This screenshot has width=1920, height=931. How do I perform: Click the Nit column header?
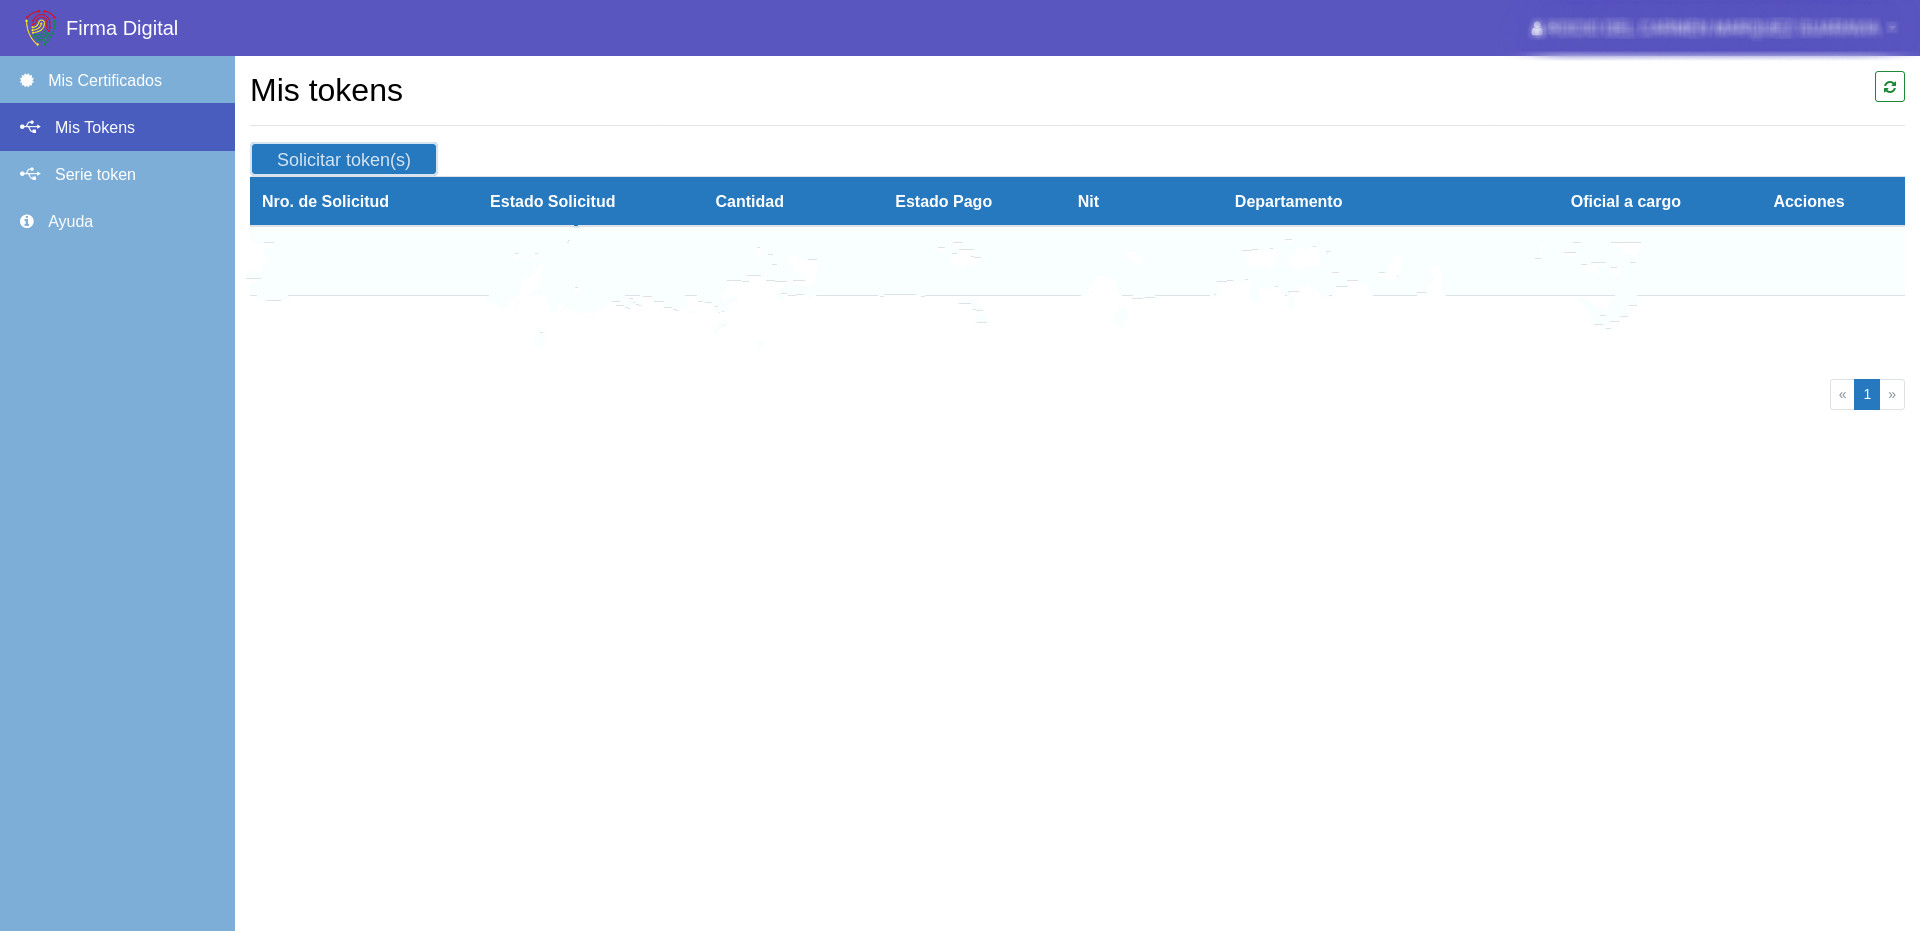click(1088, 201)
